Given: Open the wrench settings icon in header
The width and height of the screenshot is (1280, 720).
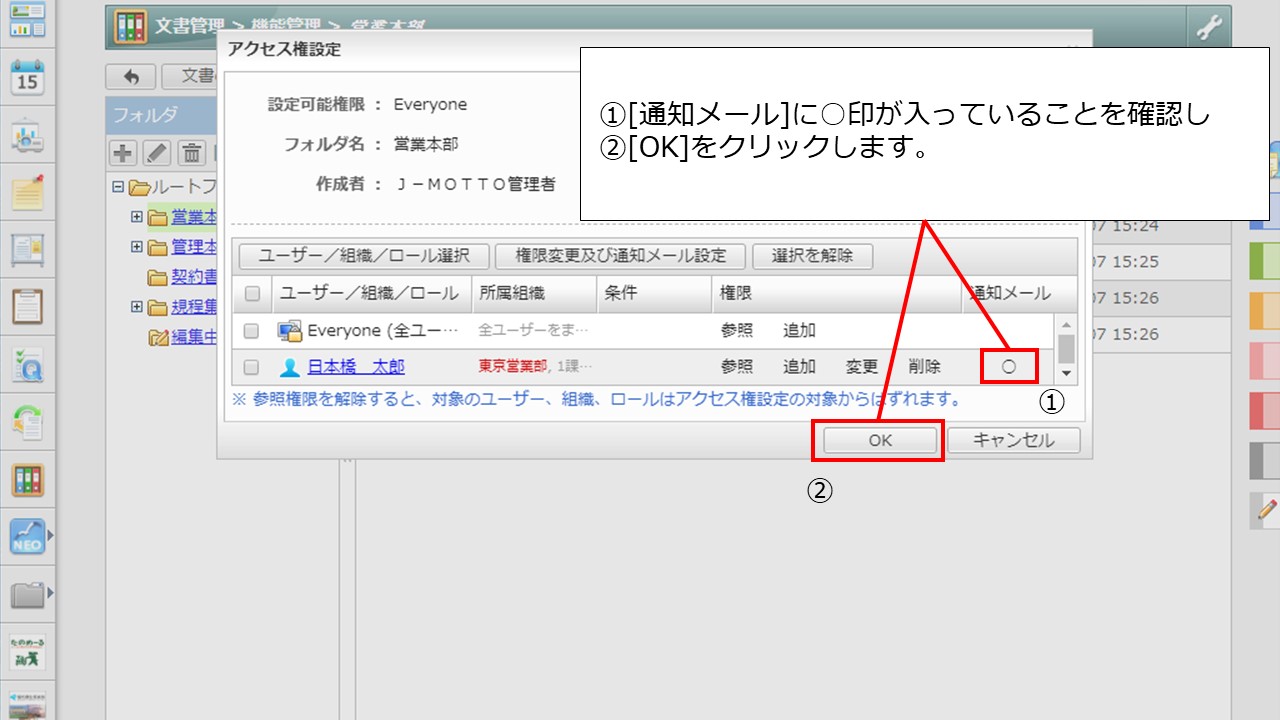Looking at the screenshot, I should click(x=1209, y=28).
